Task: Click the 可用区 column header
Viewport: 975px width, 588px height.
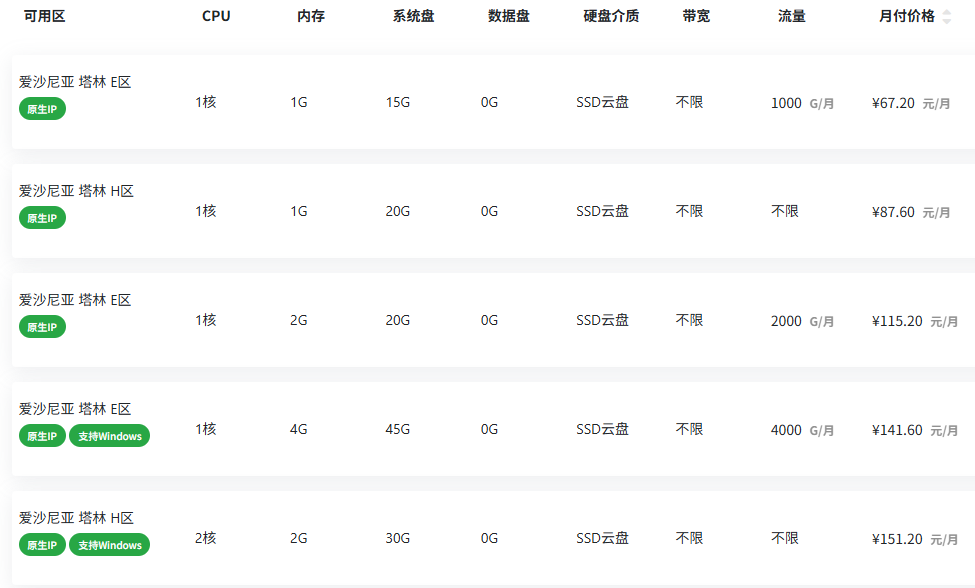Action: point(44,16)
